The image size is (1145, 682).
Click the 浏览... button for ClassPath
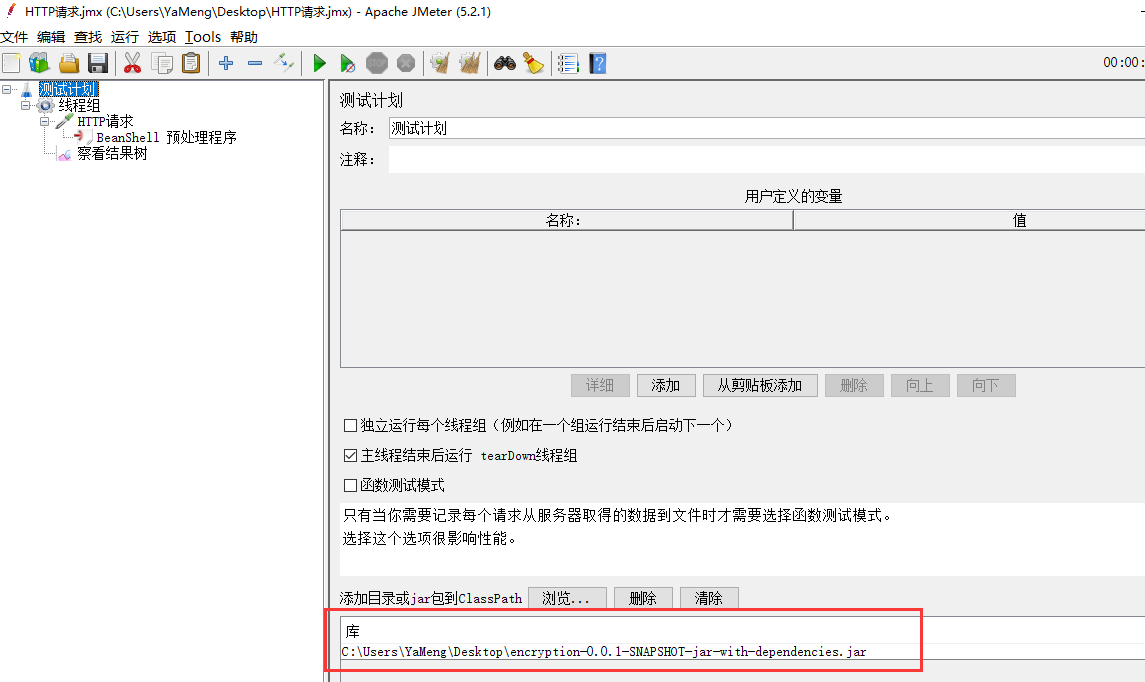click(x=566, y=598)
